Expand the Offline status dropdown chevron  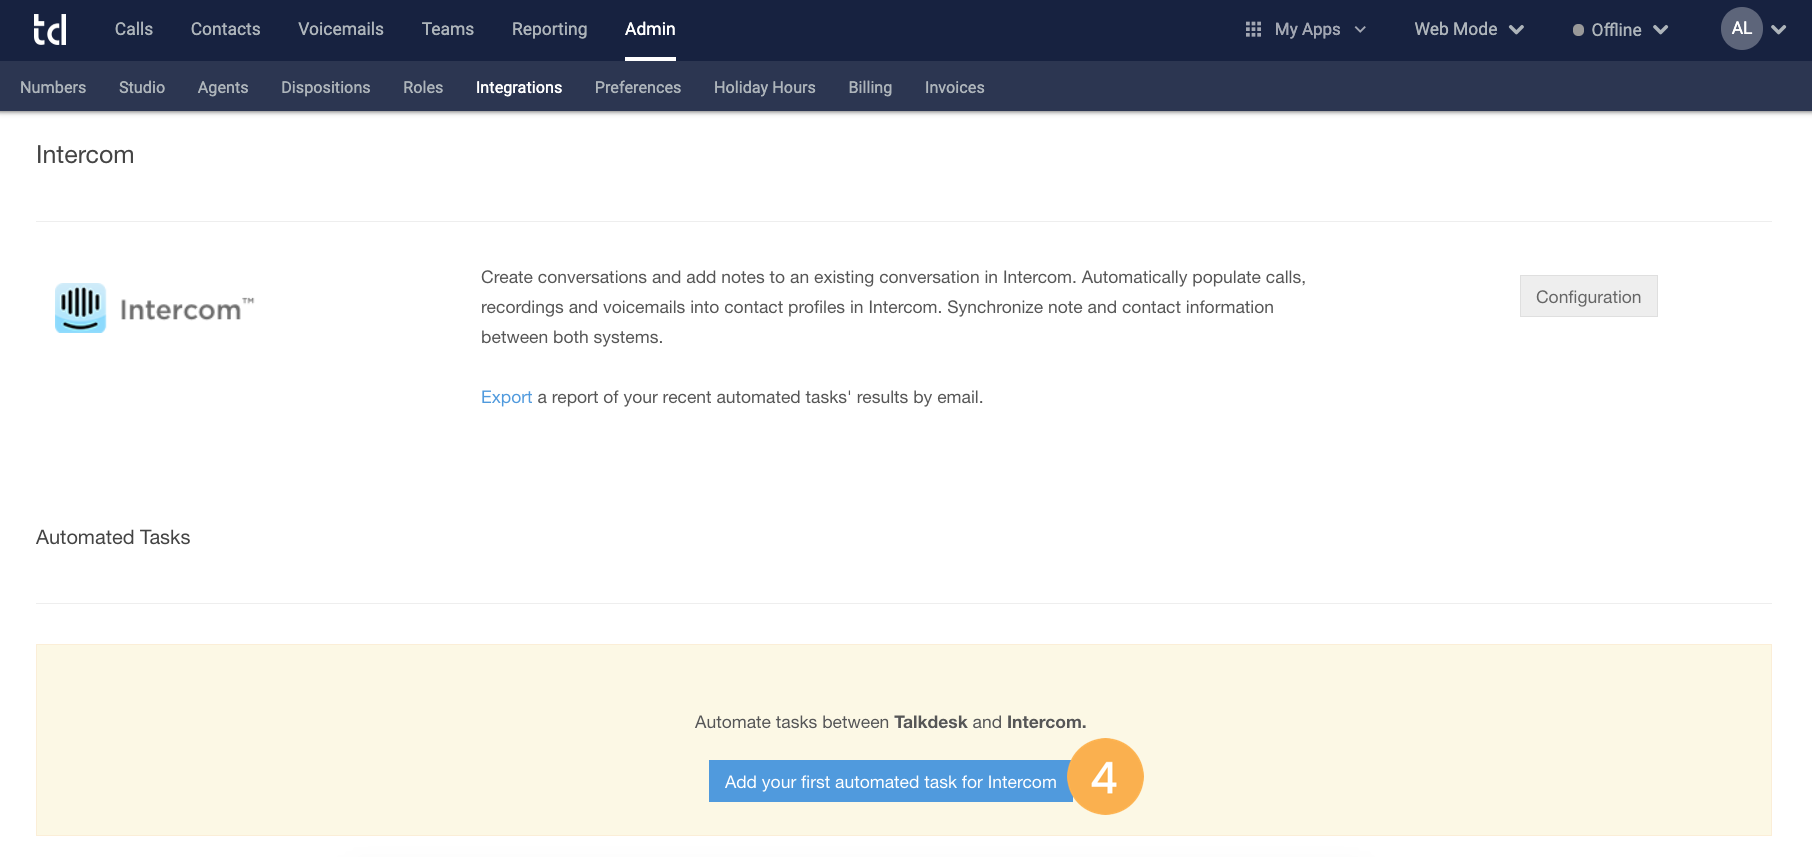coord(1661,30)
